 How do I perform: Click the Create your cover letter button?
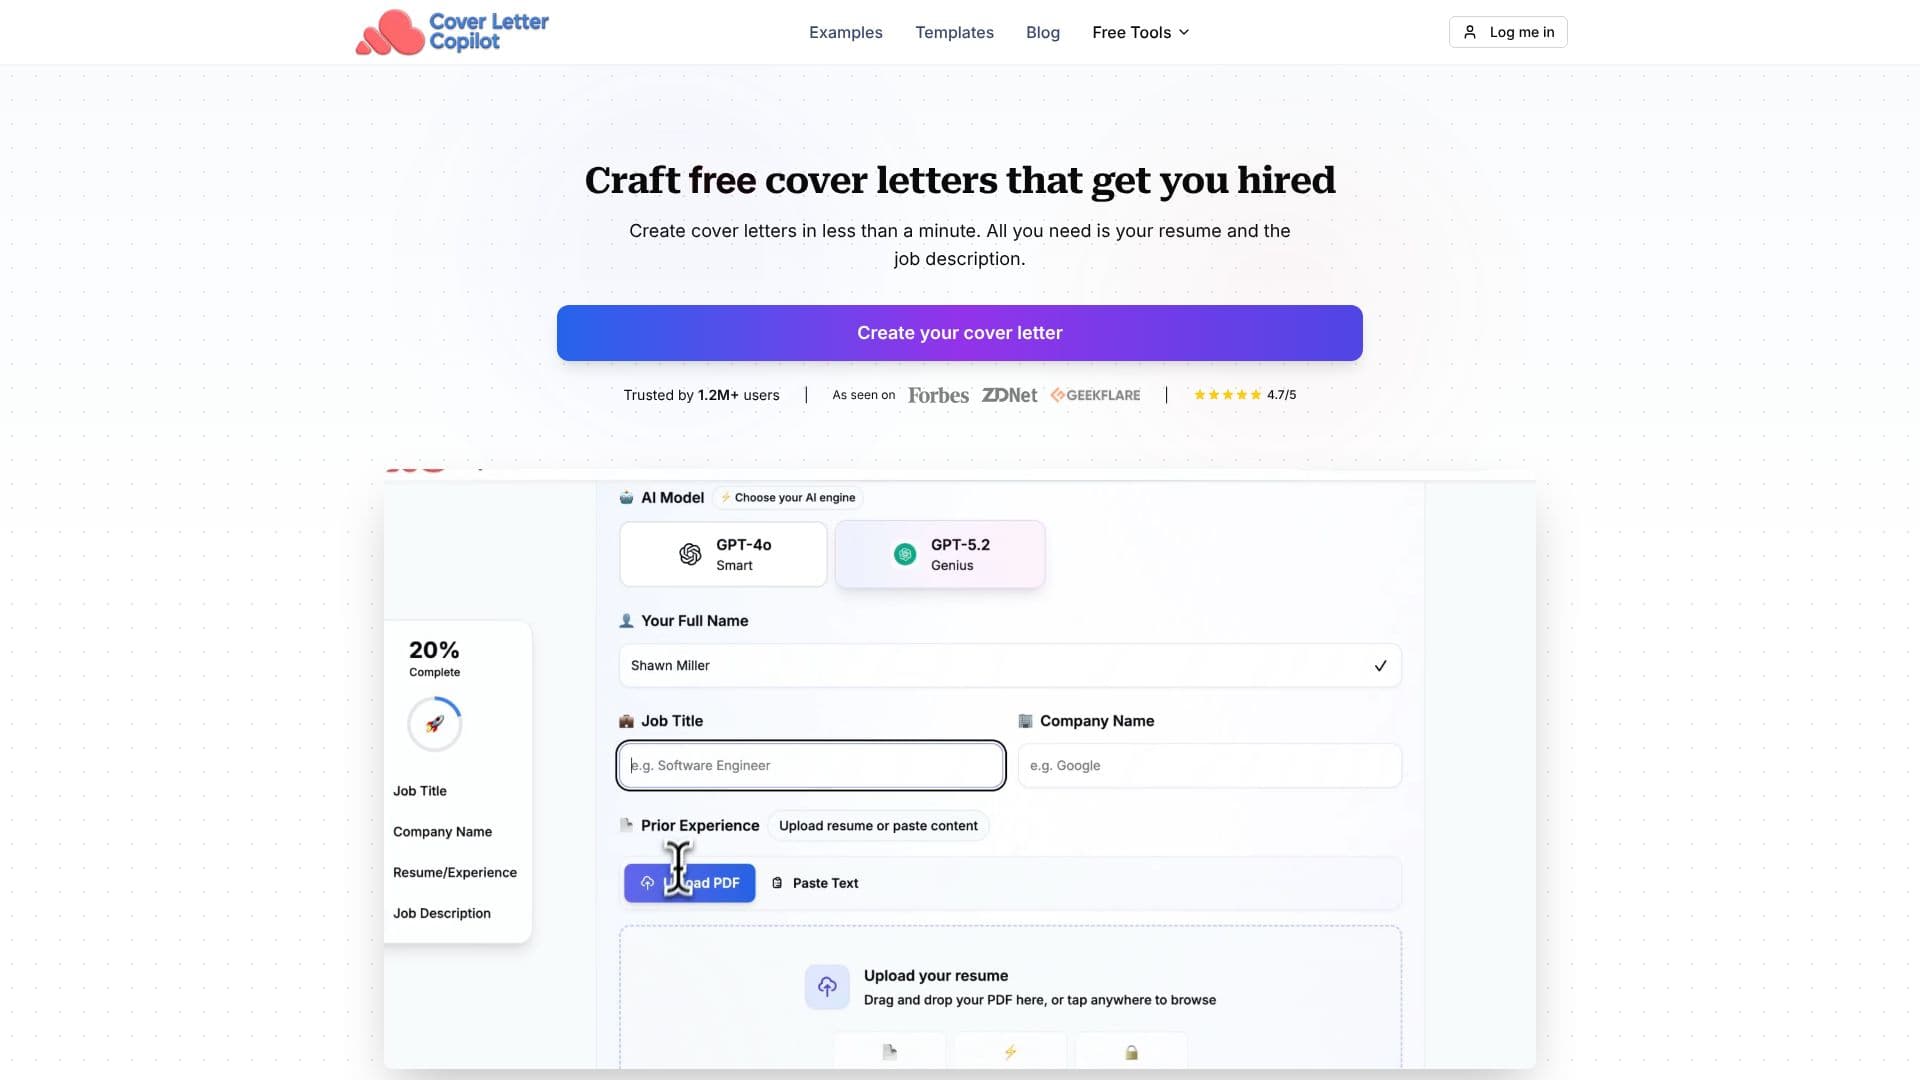pos(960,333)
